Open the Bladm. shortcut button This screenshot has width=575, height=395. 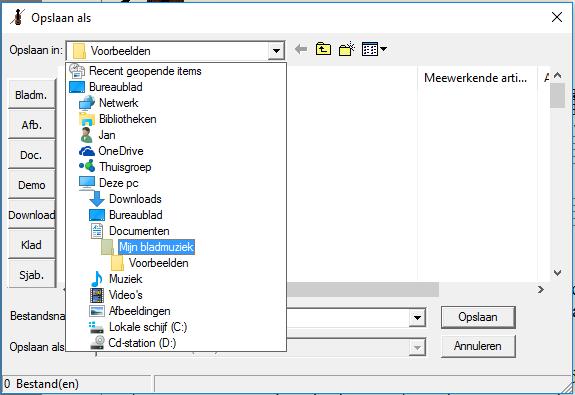click(32, 95)
